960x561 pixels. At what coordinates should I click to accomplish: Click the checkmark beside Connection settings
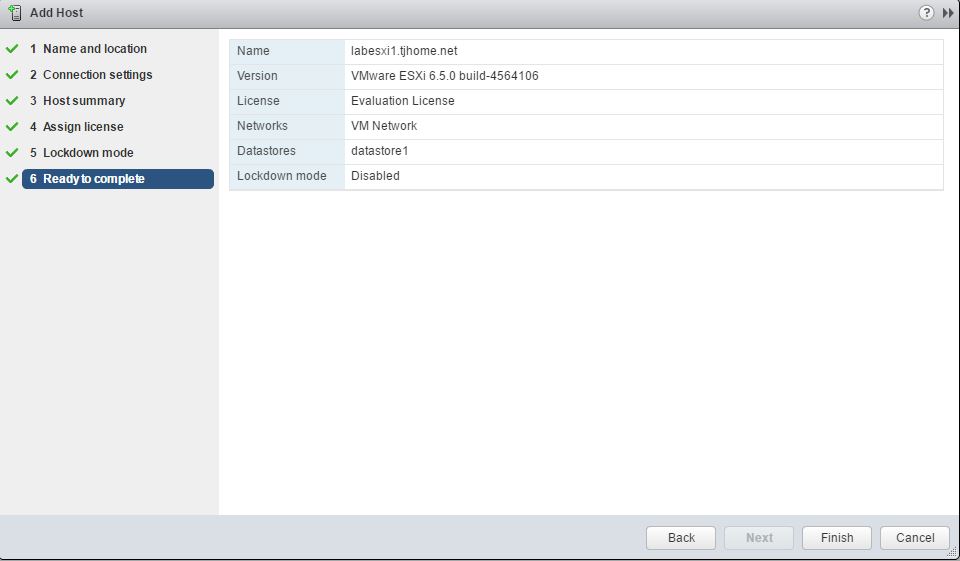(12, 75)
